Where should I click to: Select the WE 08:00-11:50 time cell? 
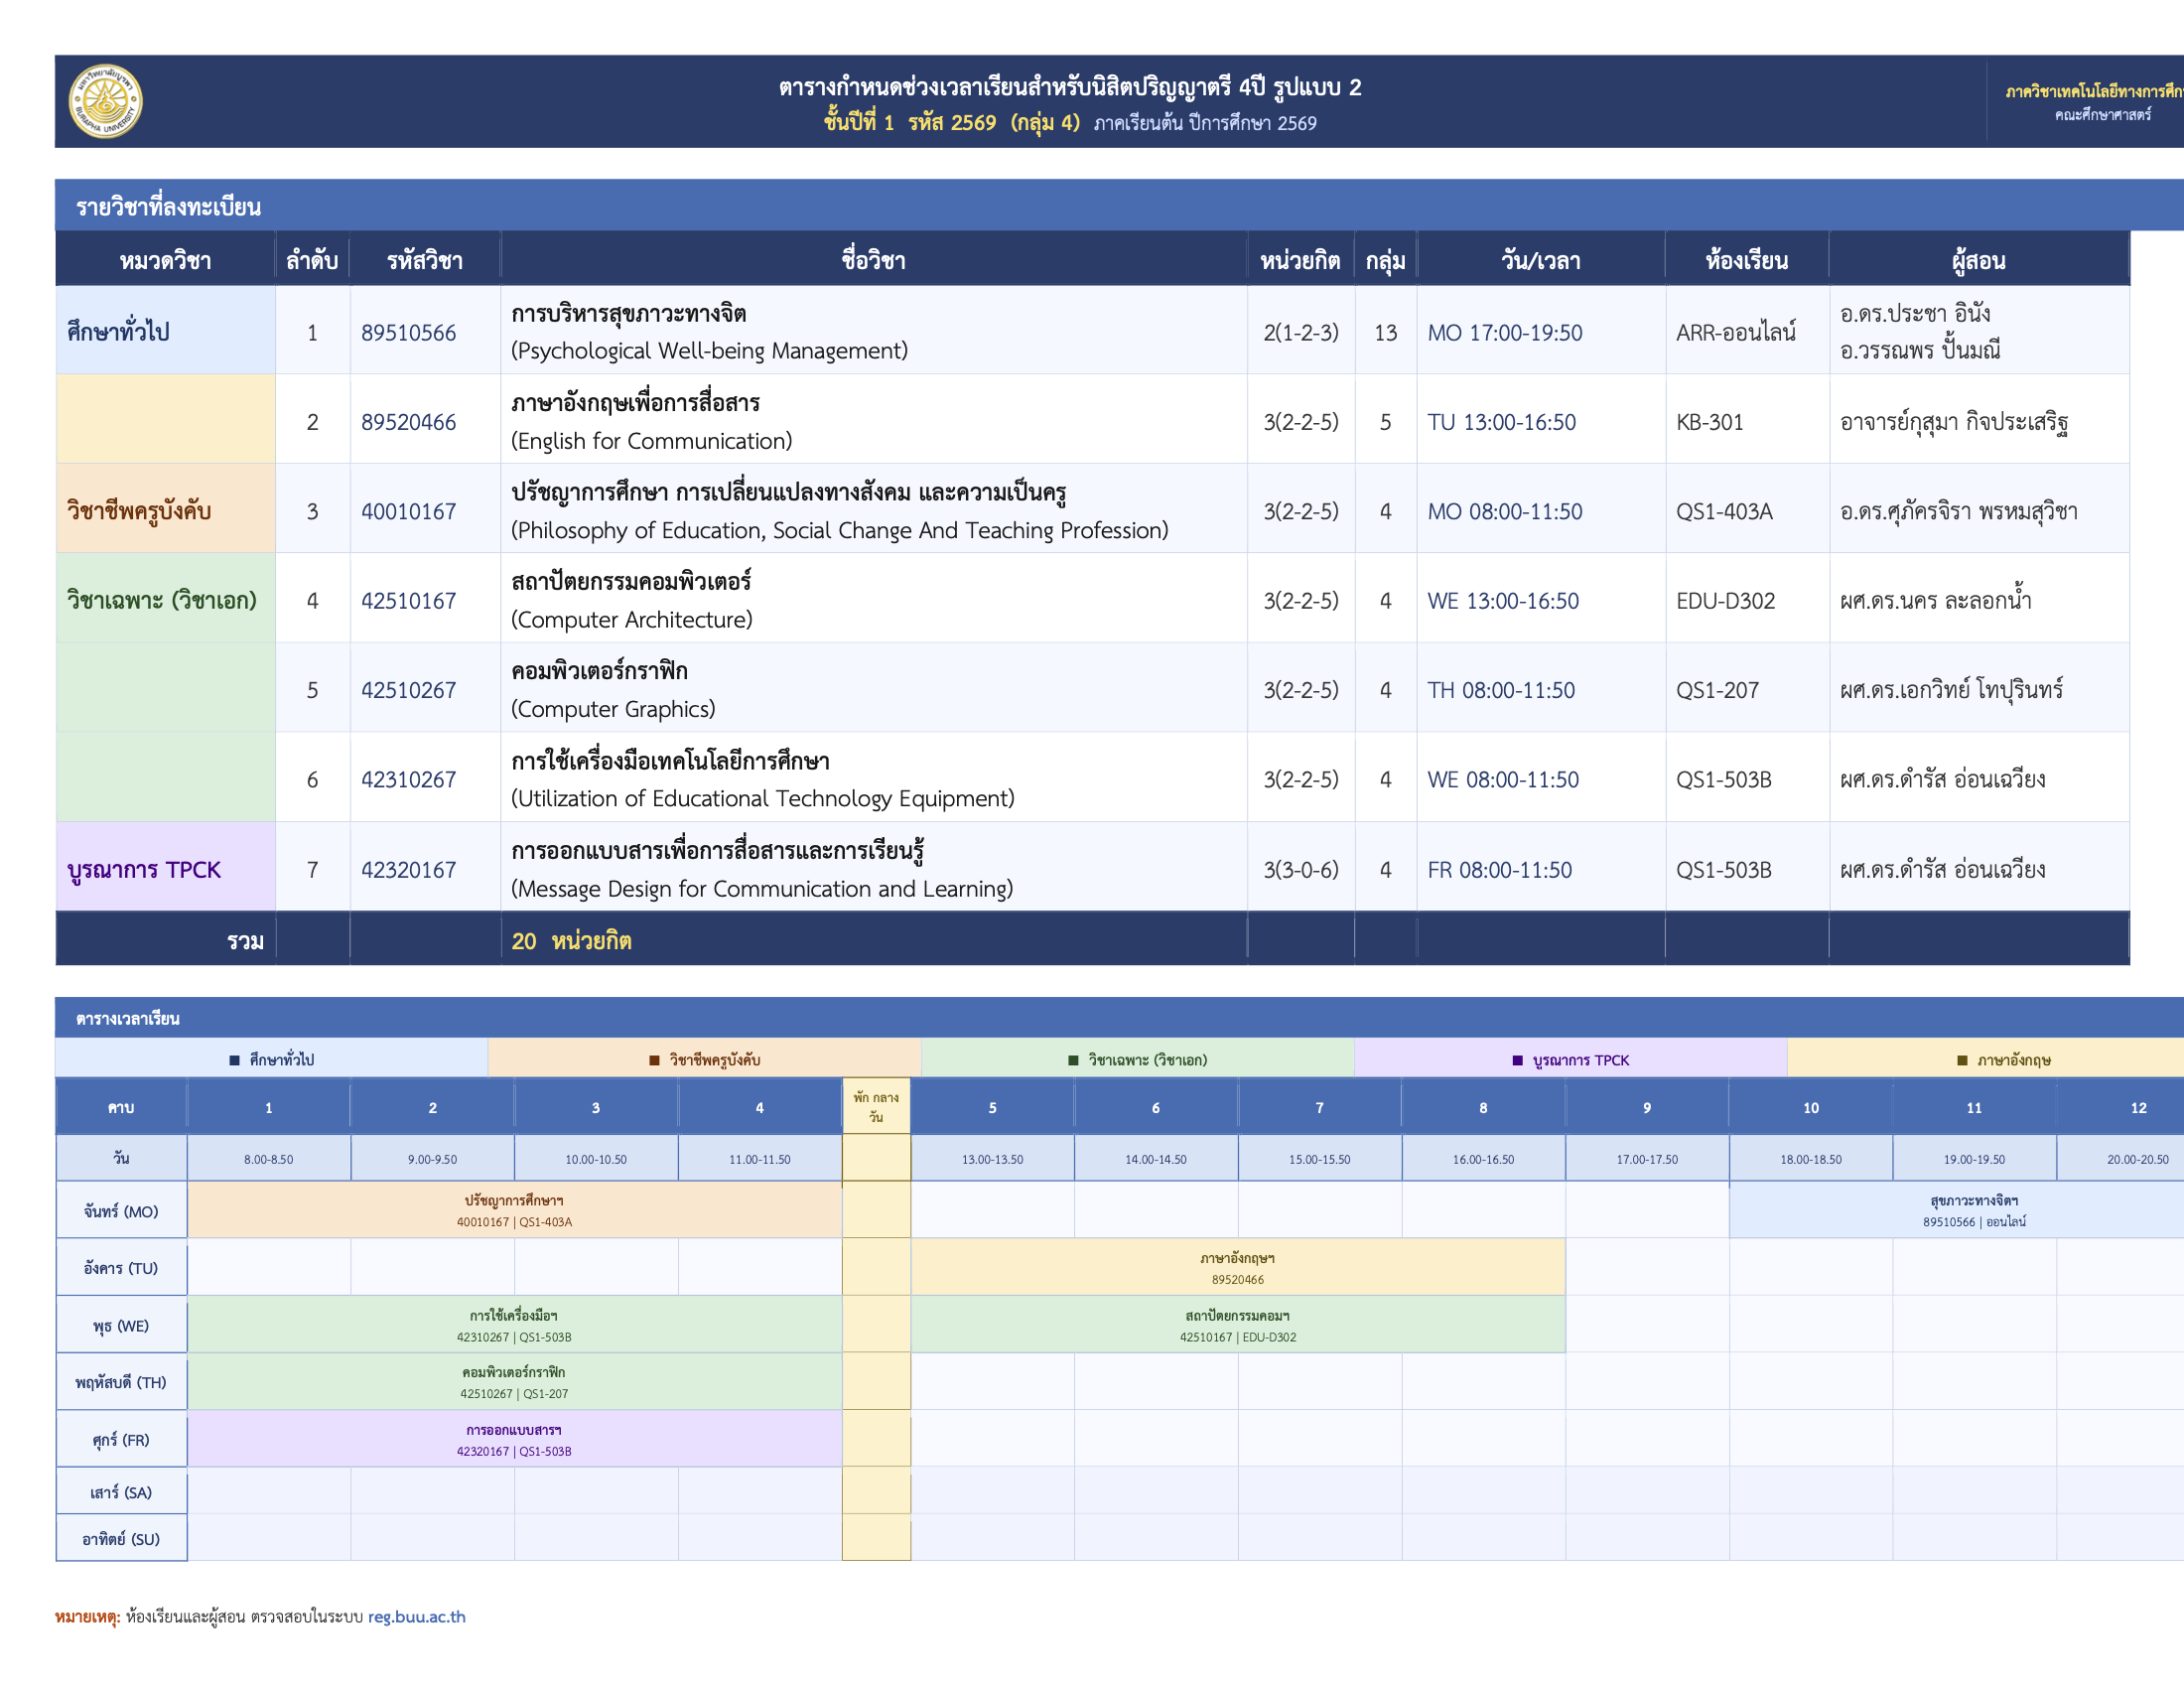[1541, 779]
